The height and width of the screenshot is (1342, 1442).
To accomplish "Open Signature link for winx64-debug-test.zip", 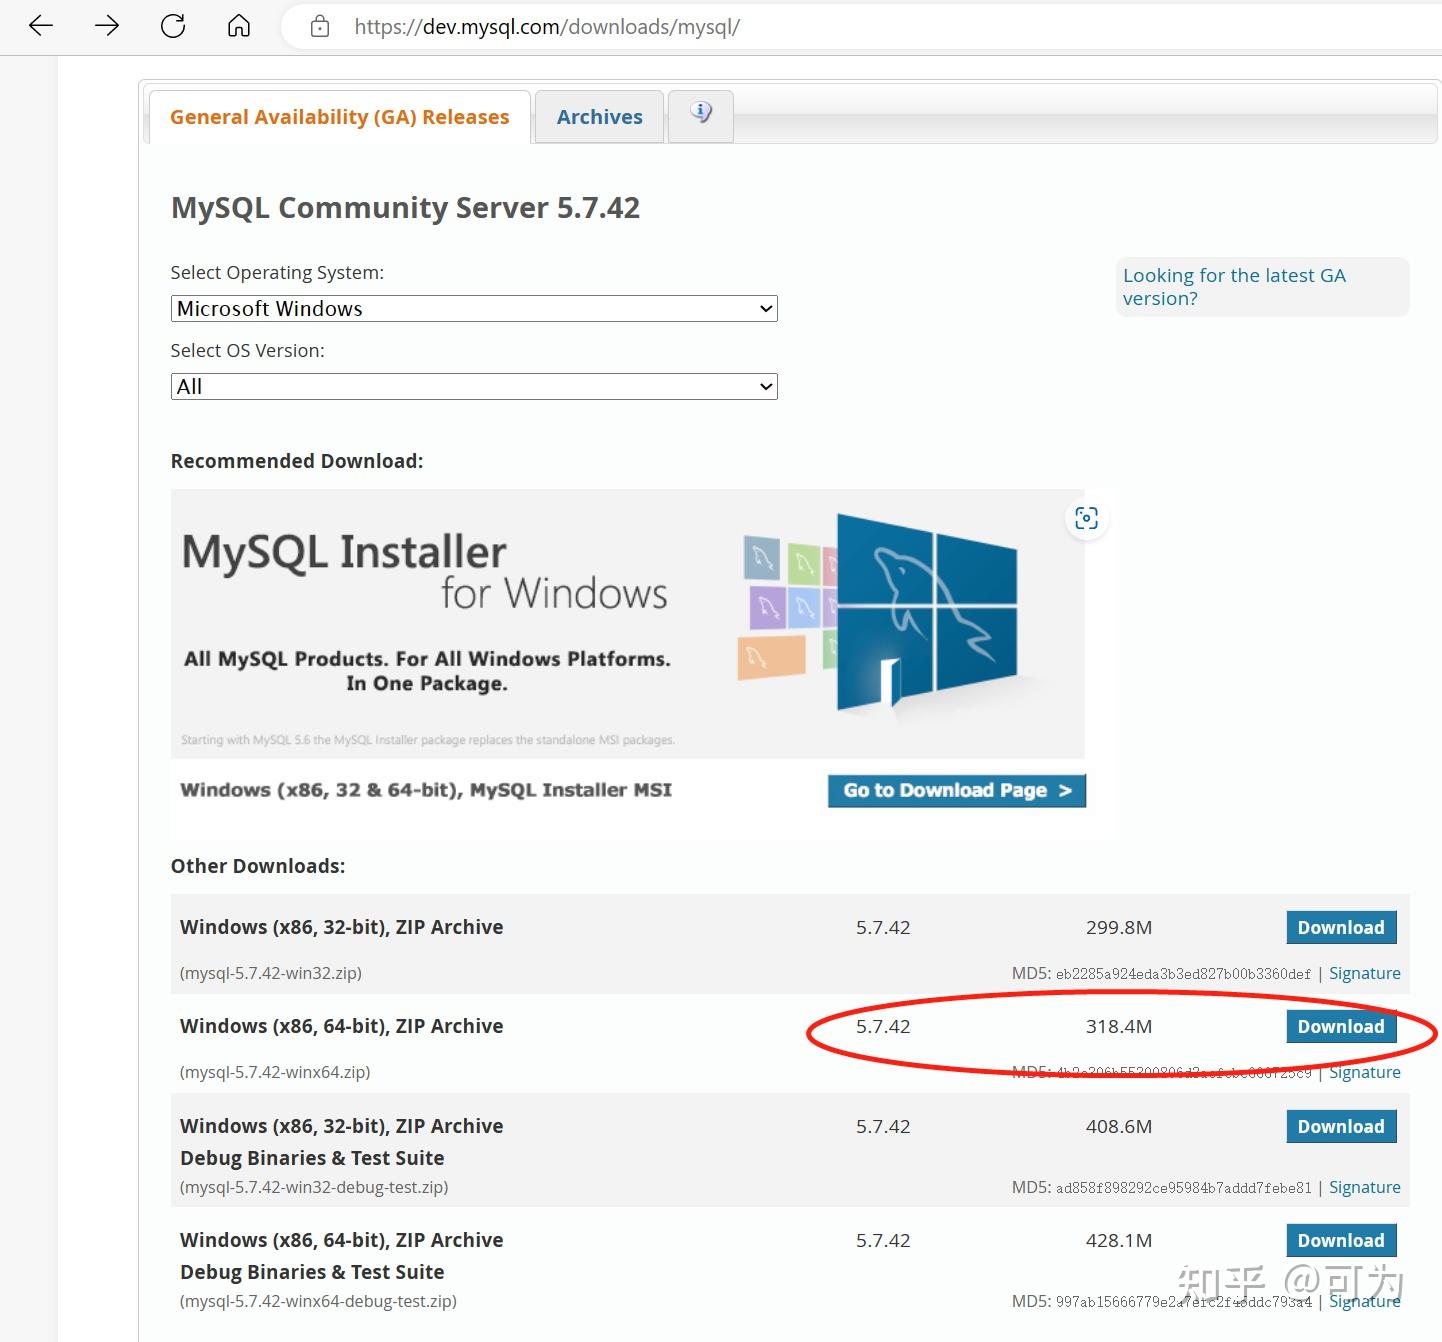I will pos(1365,1301).
